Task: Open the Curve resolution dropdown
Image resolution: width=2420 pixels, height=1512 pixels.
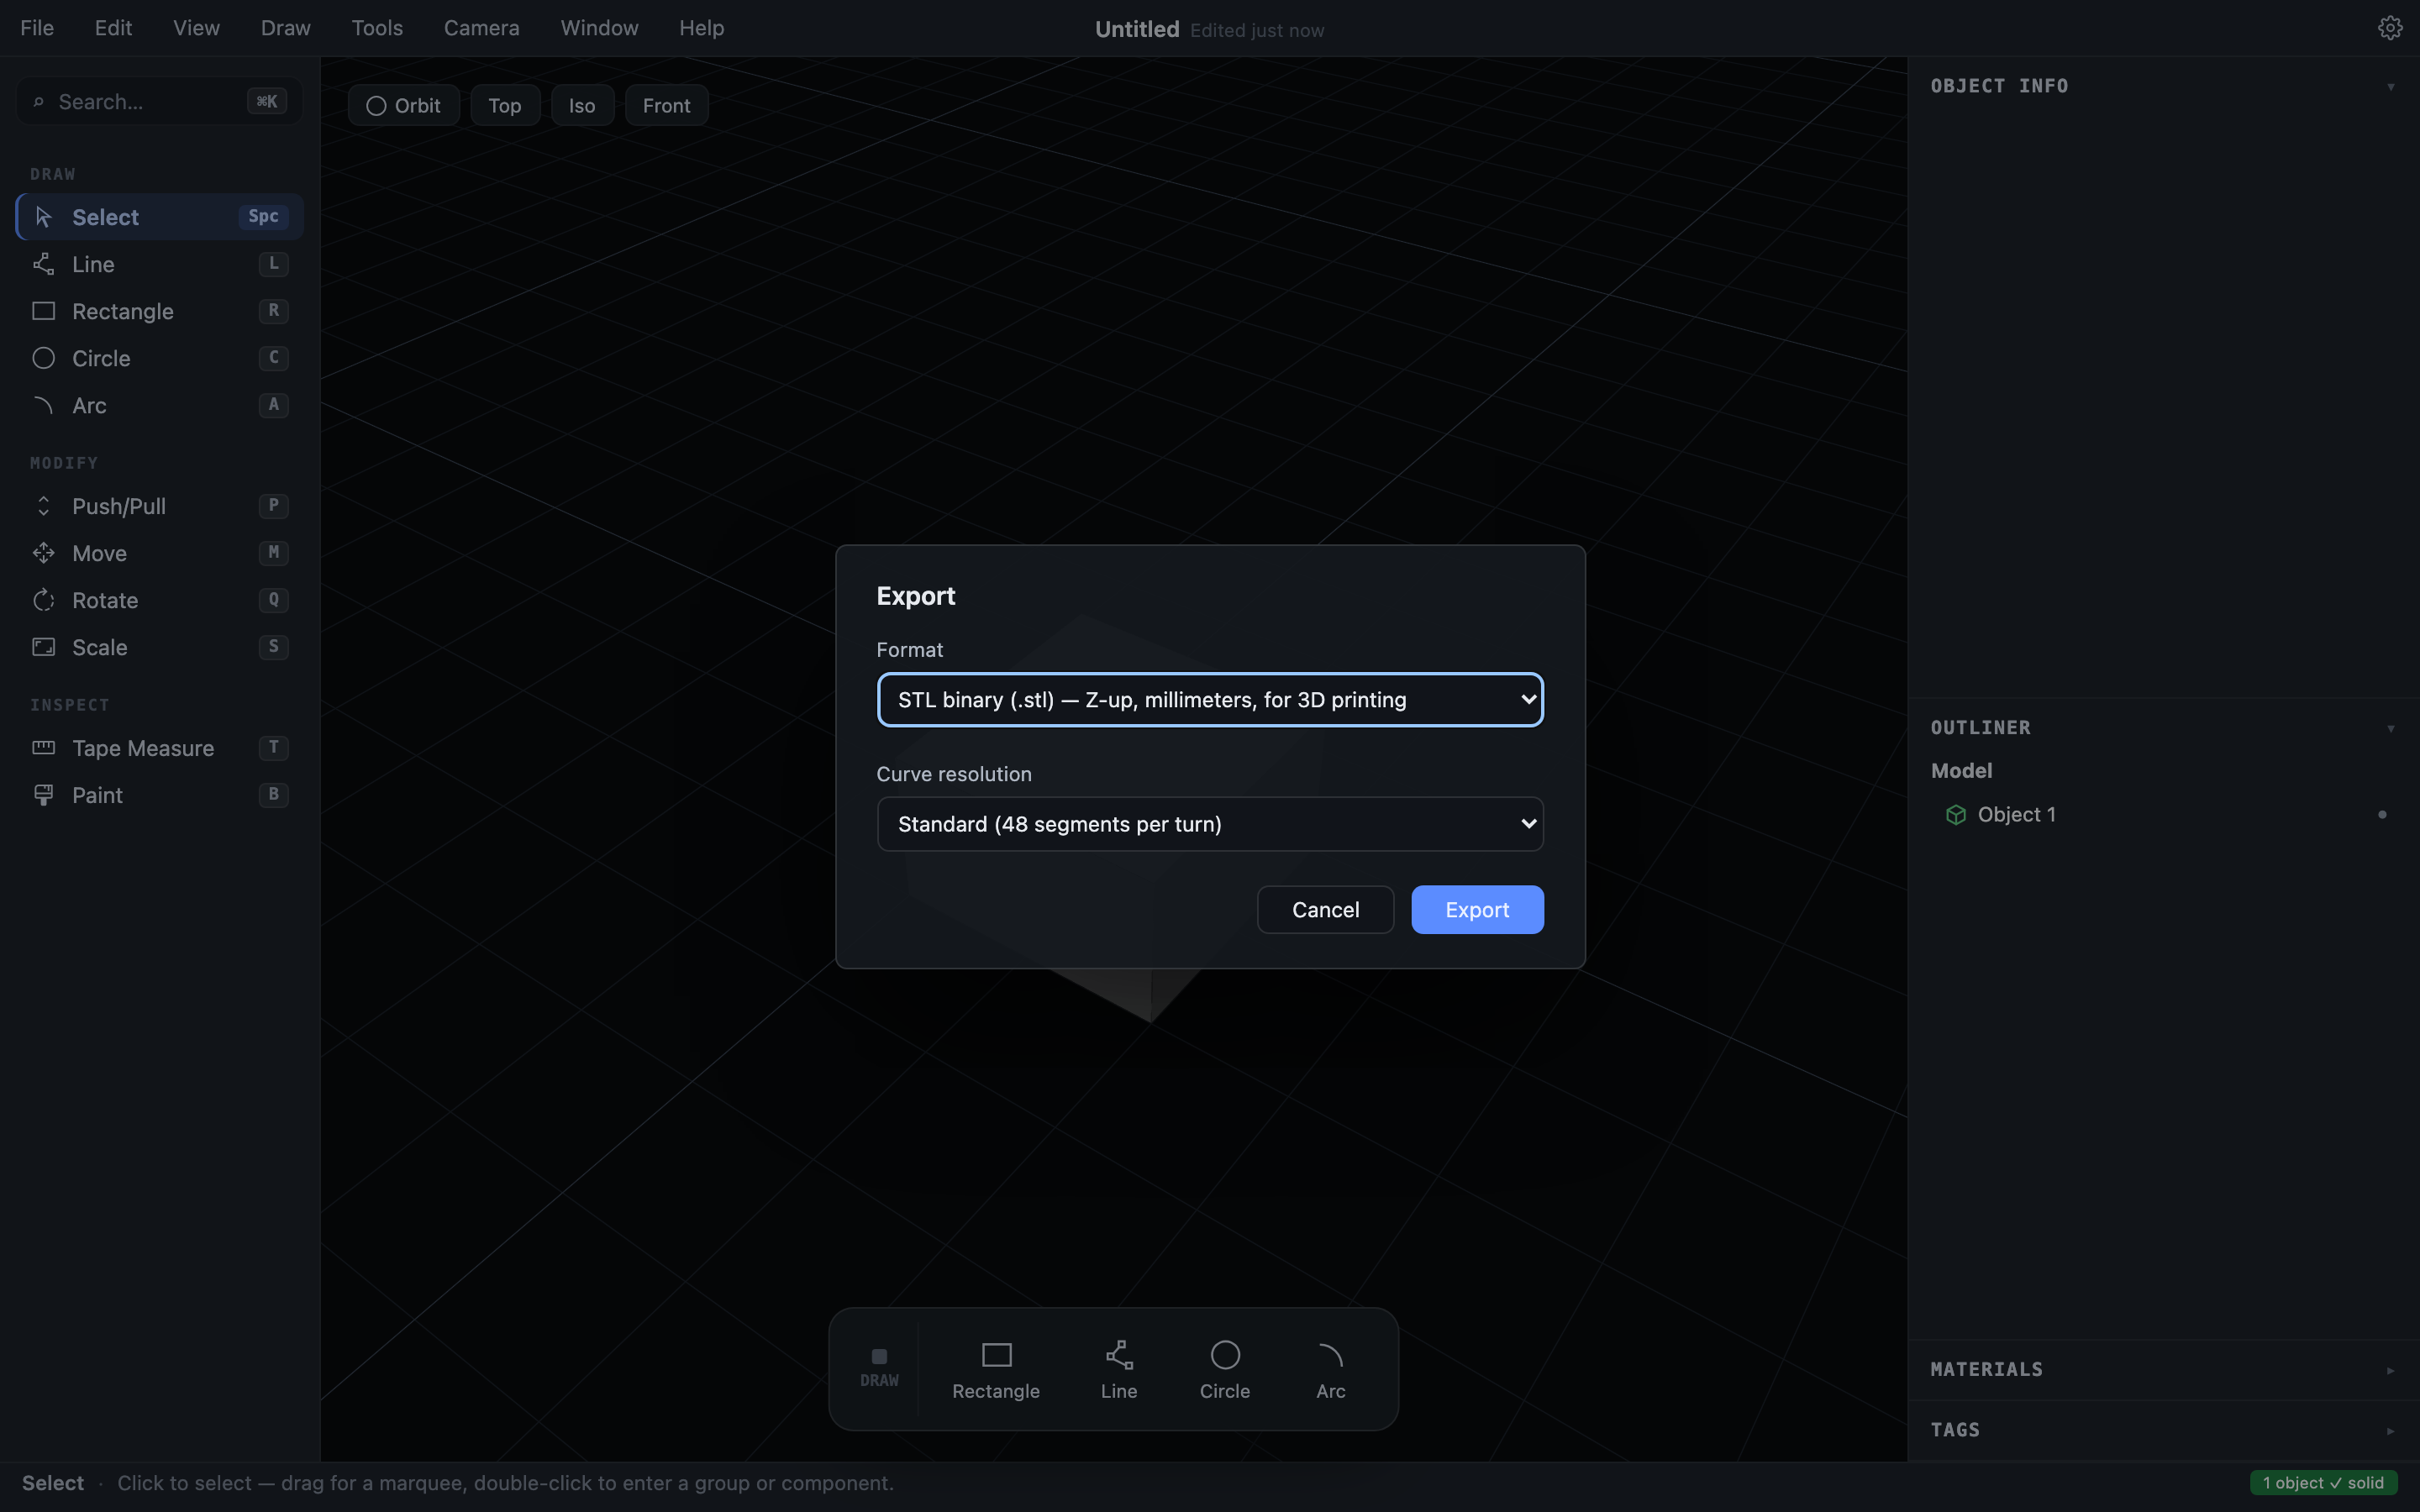Action: coord(1210,824)
